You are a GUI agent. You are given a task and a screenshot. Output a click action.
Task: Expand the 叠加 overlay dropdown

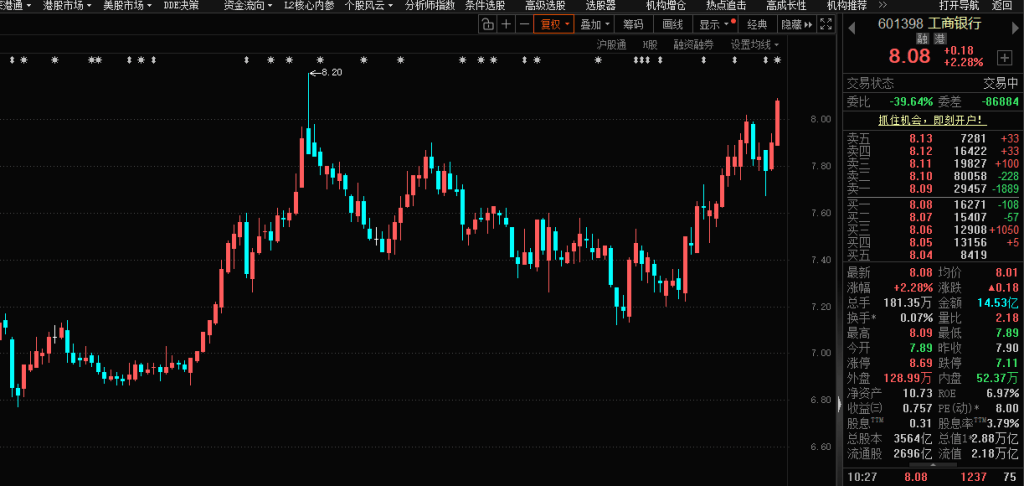point(594,24)
